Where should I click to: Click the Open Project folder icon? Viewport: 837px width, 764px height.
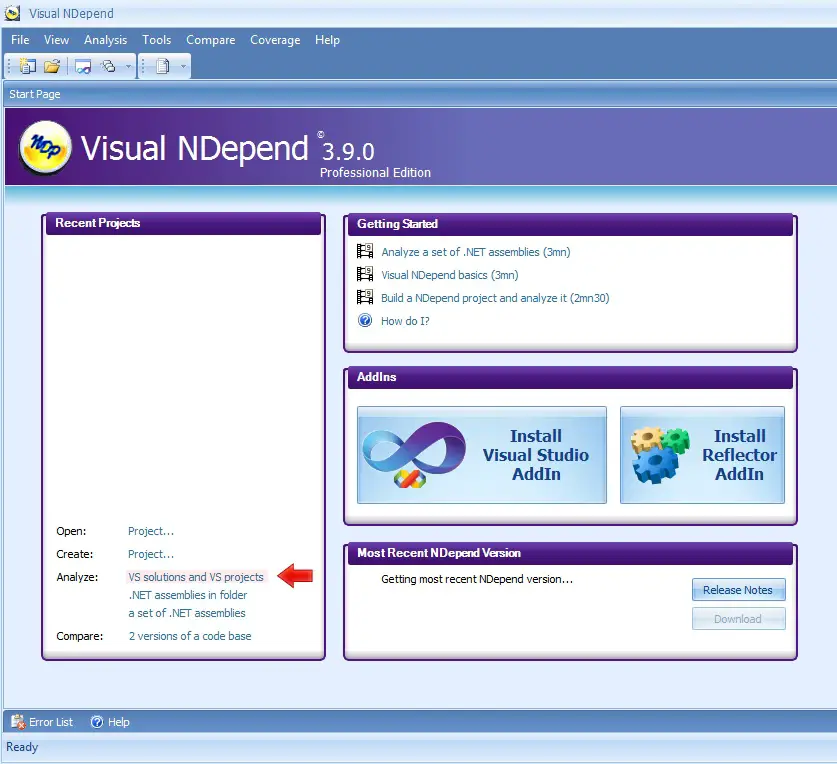[x=52, y=66]
